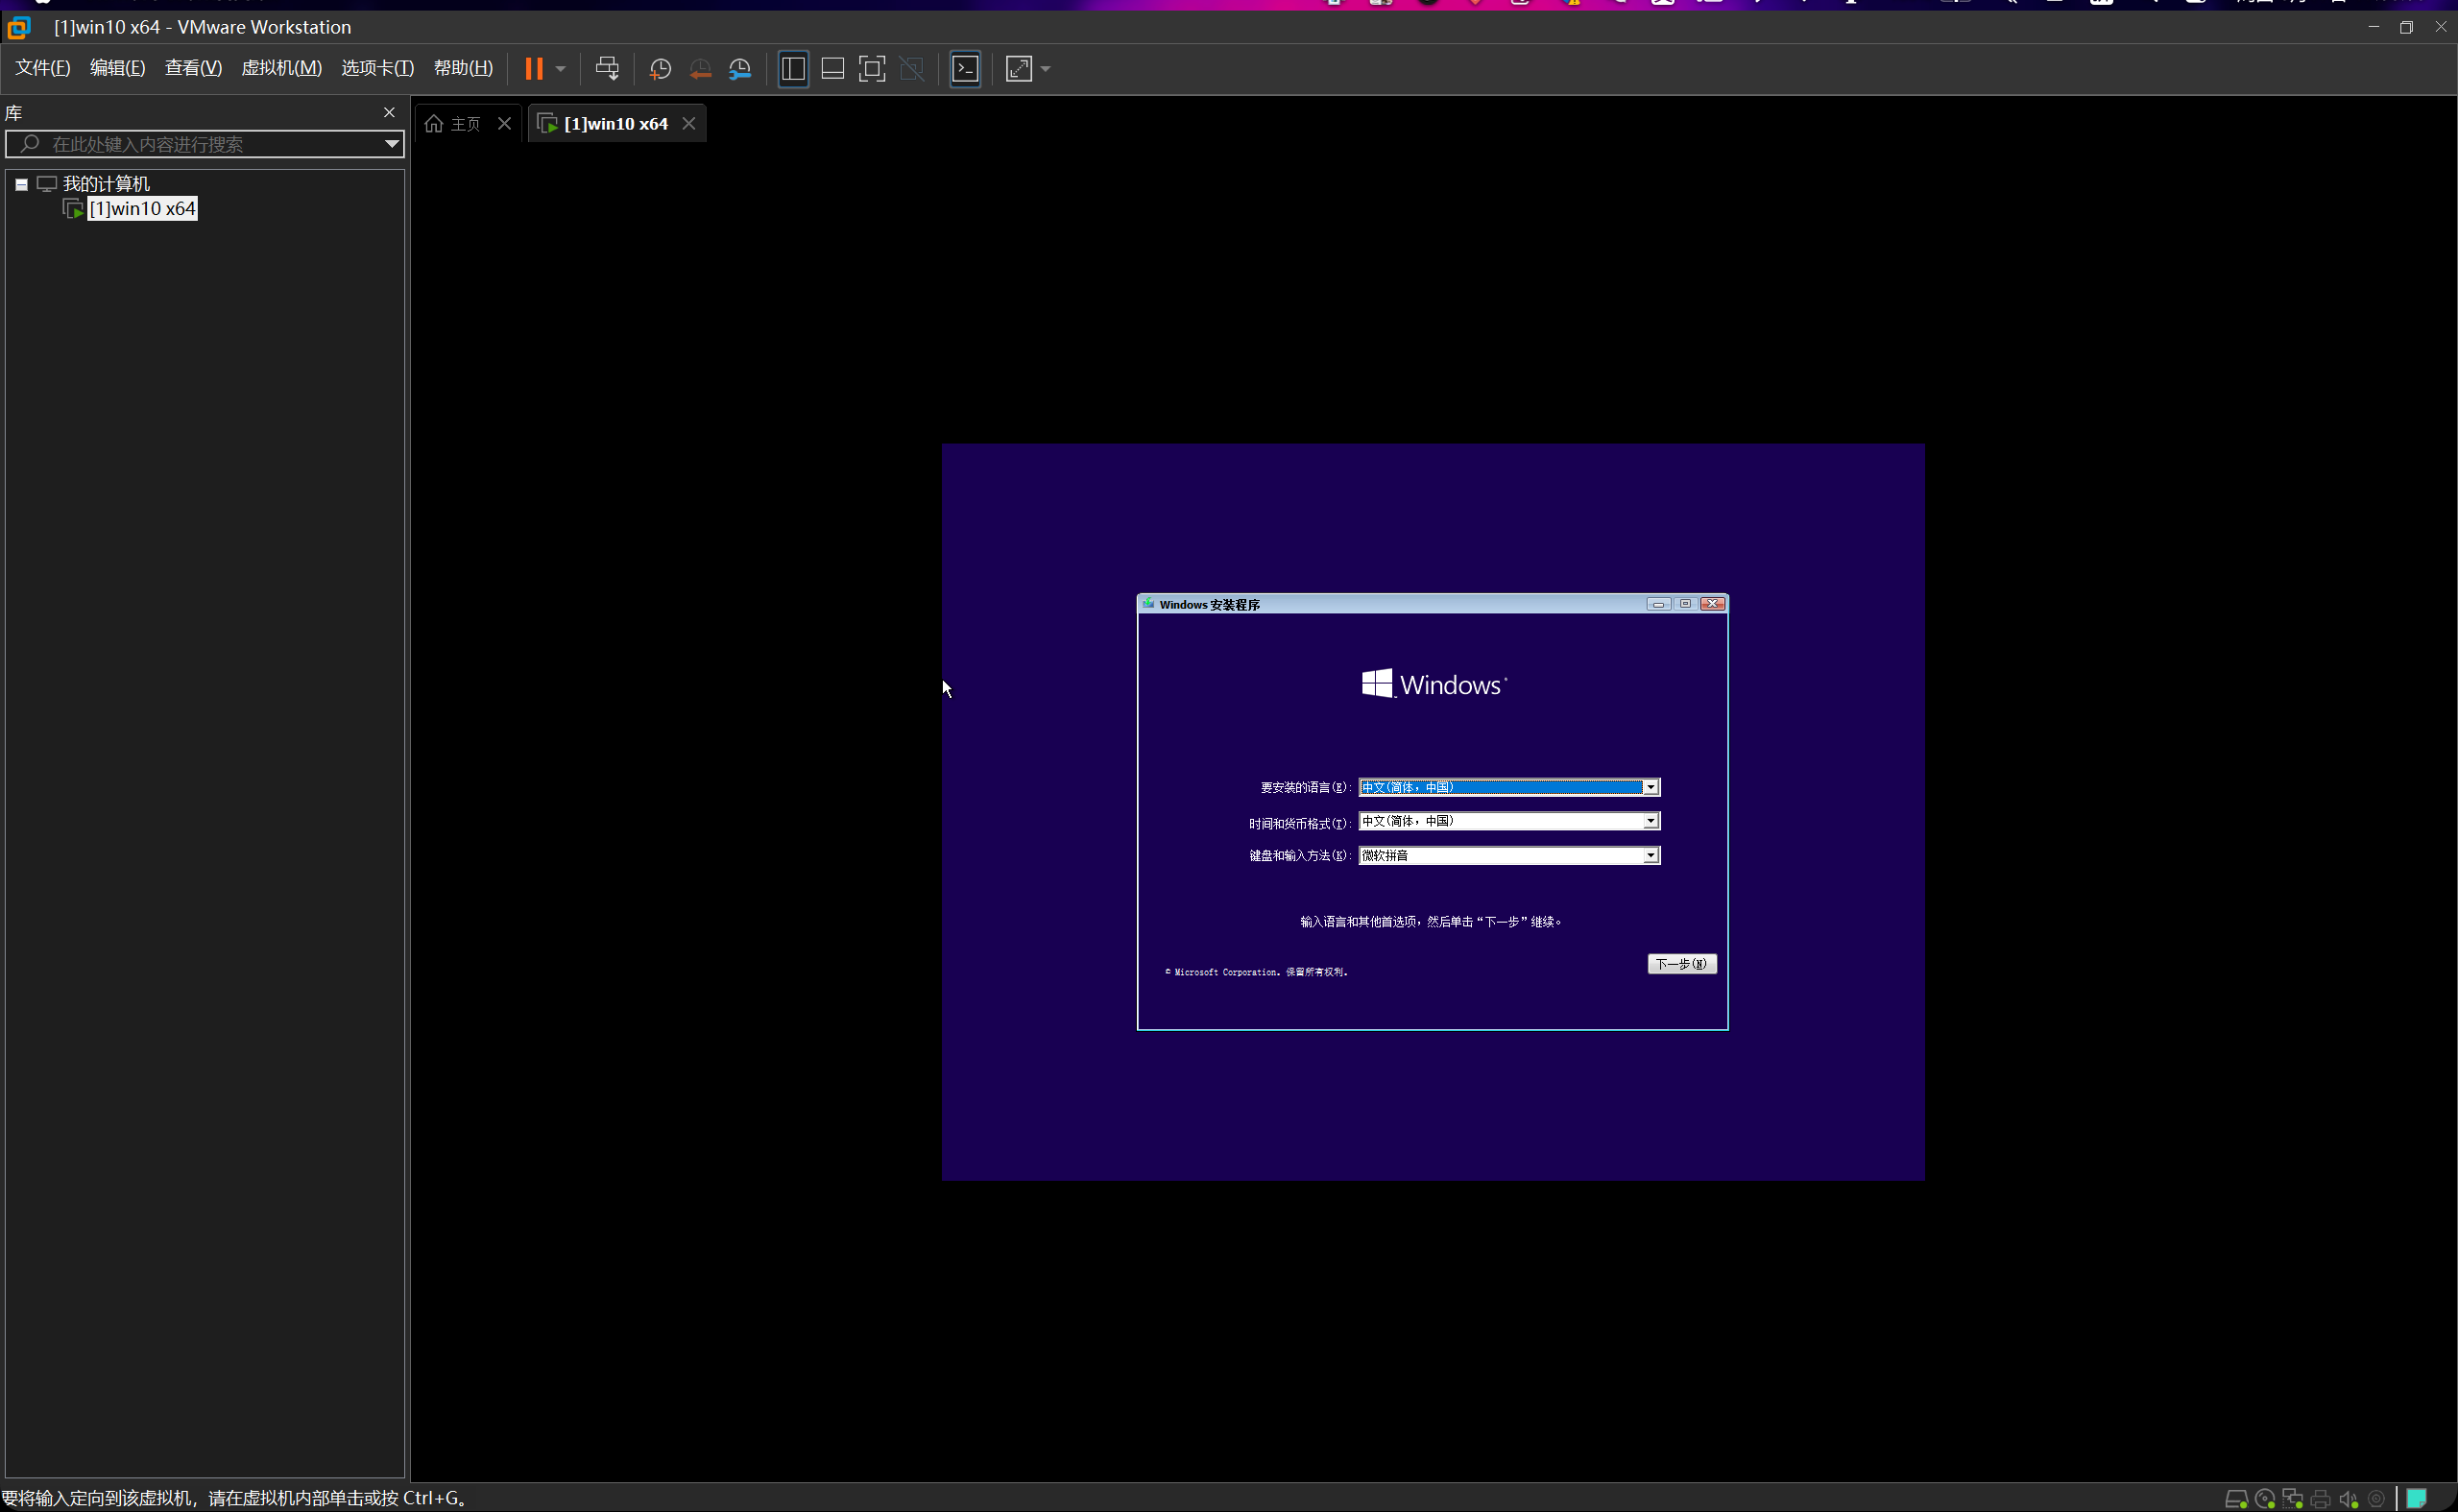Viewport: 2458px width, 1512px height.
Task: Click the stretch guest display icon
Action: (x=1019, y=68)
